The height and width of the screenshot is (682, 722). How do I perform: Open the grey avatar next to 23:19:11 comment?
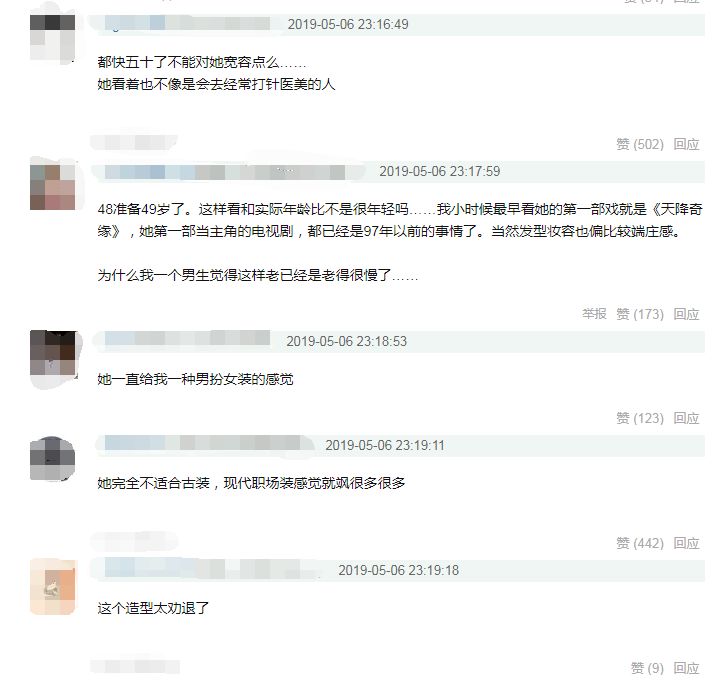tap(52, 459)
